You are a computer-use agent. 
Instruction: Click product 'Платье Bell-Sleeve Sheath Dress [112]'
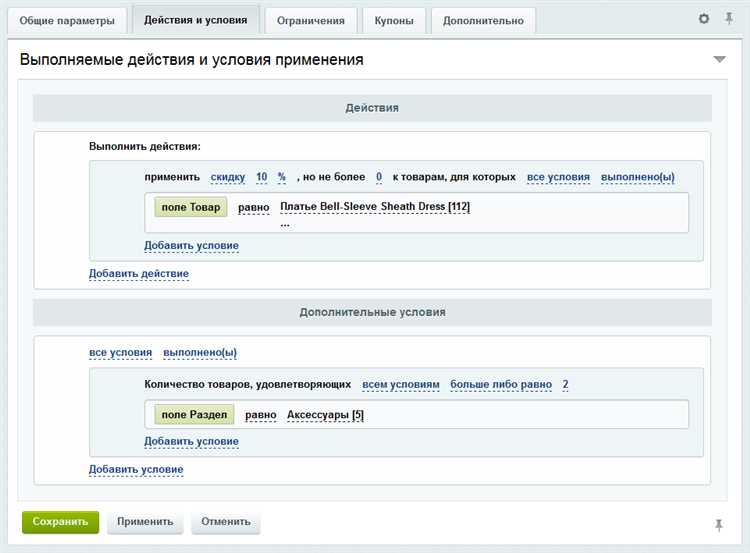point(375,207)
